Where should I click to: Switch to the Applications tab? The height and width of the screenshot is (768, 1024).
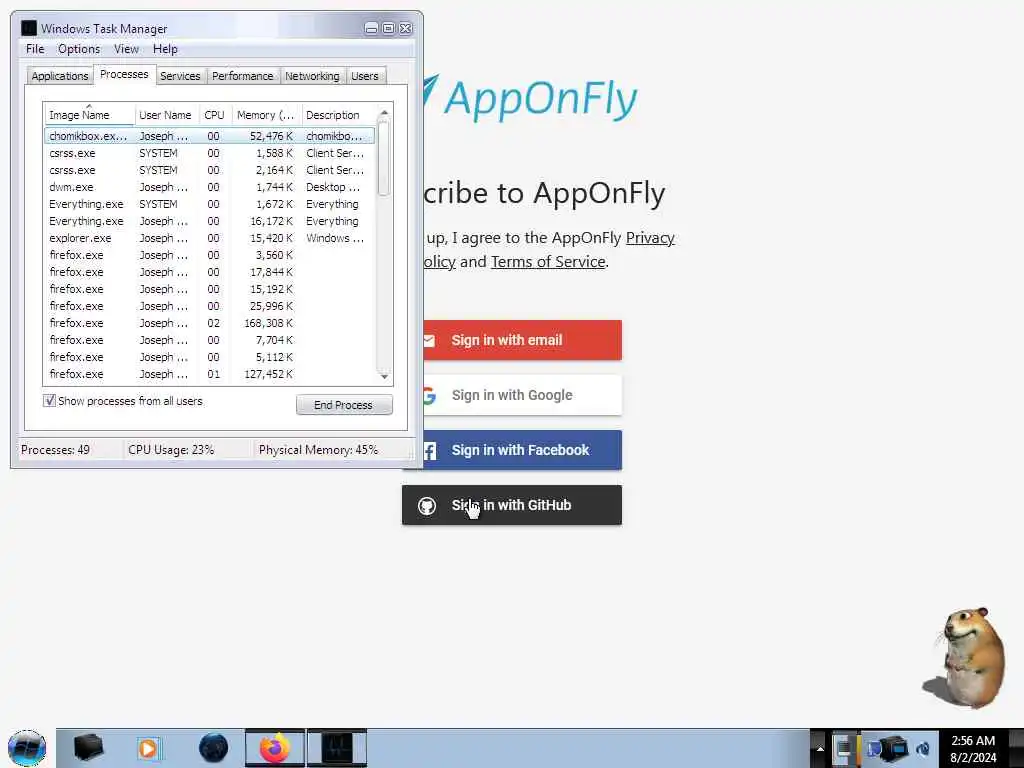[x=59, y=76]
